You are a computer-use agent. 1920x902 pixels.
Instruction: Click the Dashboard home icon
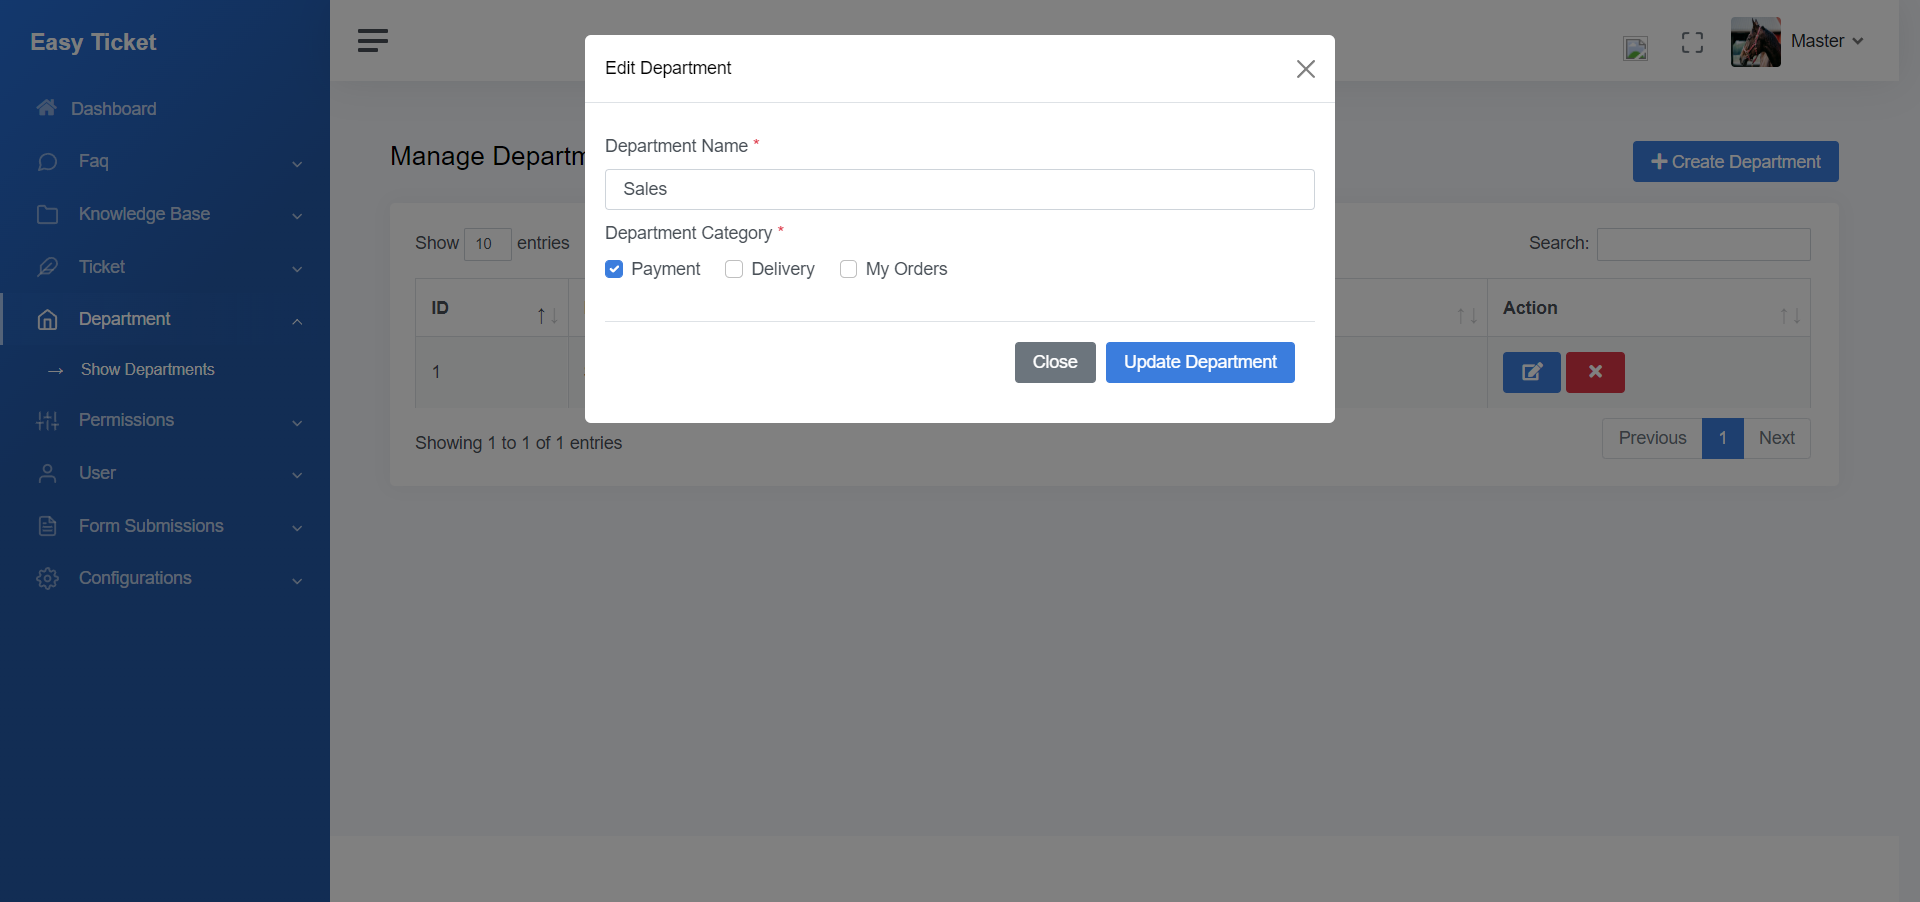click(46, 108)
